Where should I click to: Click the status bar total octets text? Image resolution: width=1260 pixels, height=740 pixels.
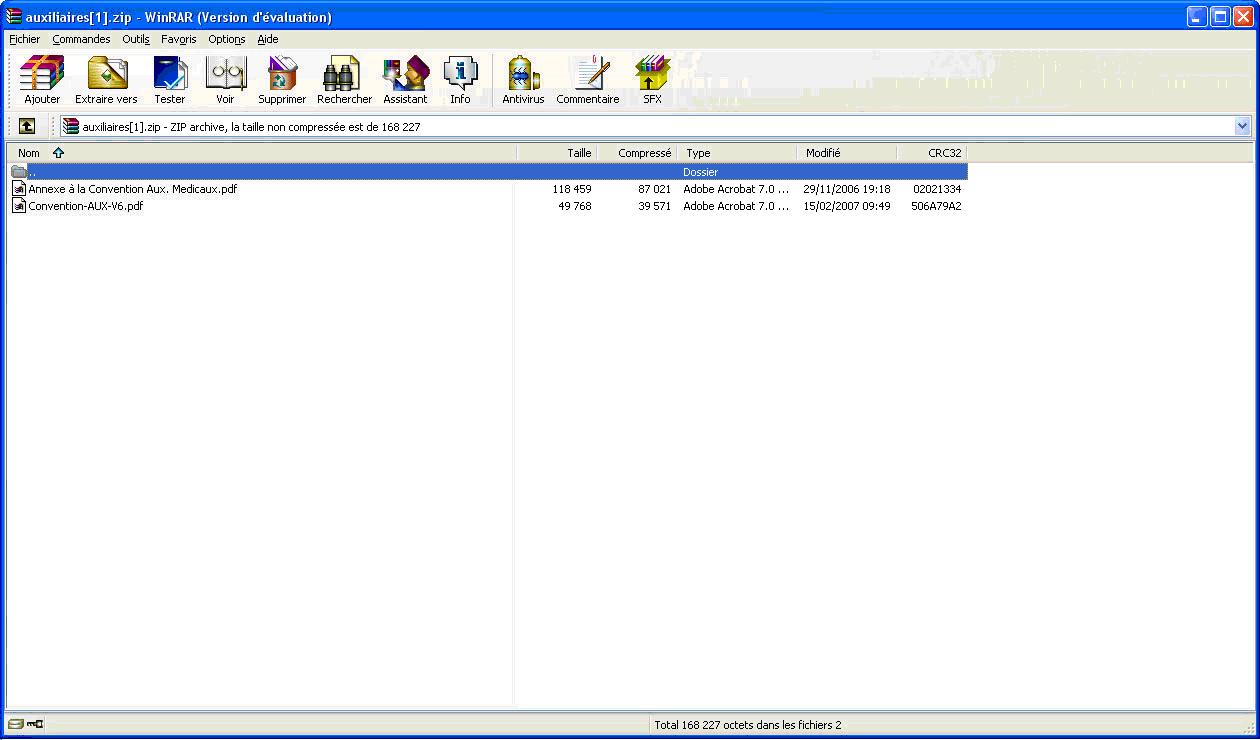coord(748,725)
